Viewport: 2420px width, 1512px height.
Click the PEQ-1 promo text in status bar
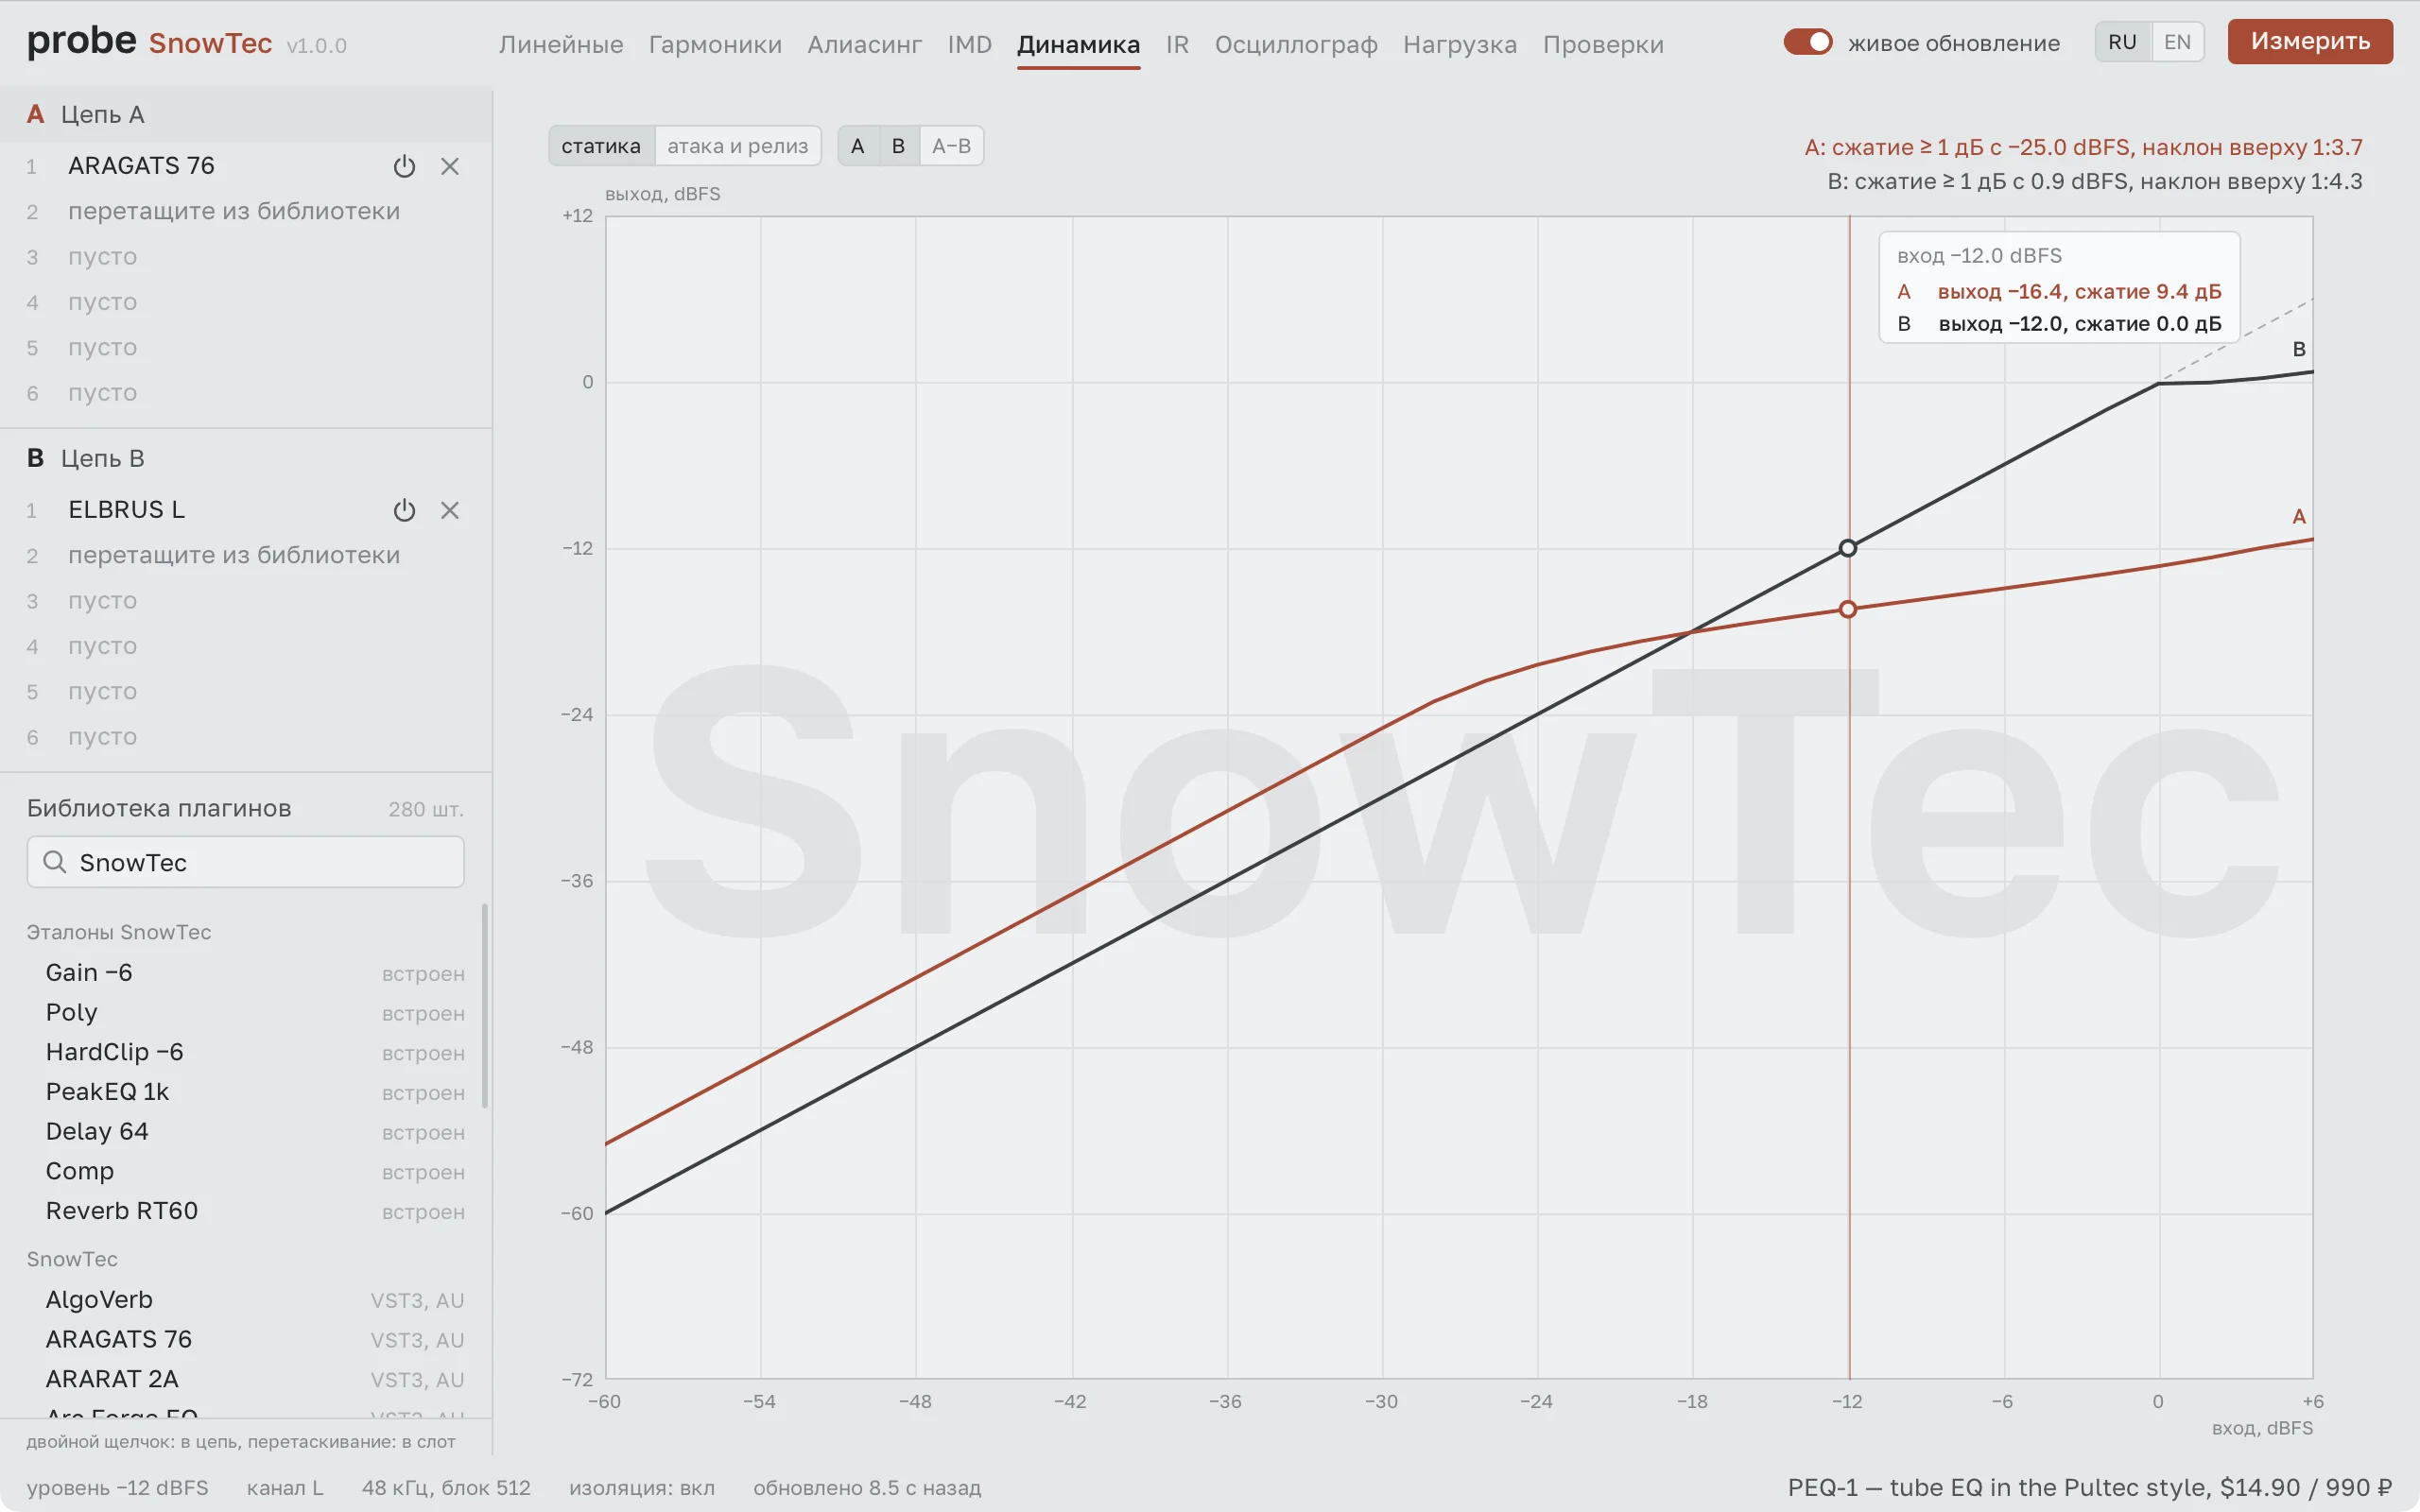[2089, 1487]
